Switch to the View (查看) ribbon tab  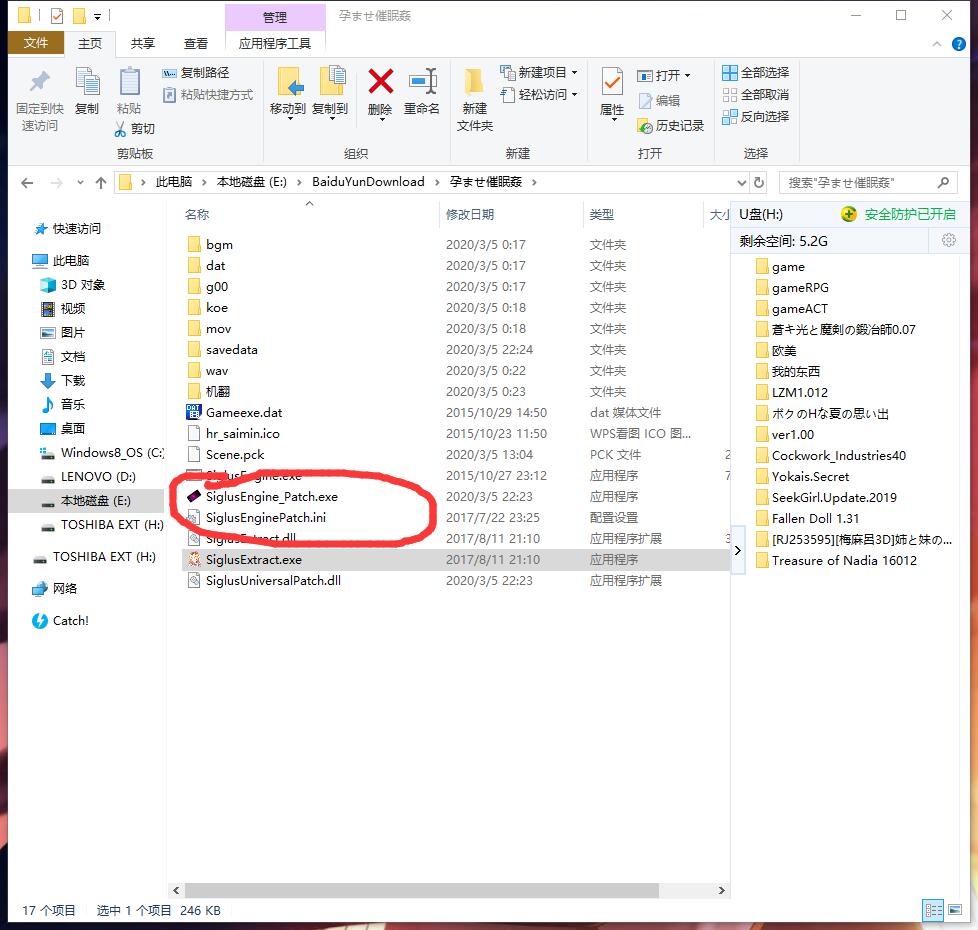coord(196,43)
